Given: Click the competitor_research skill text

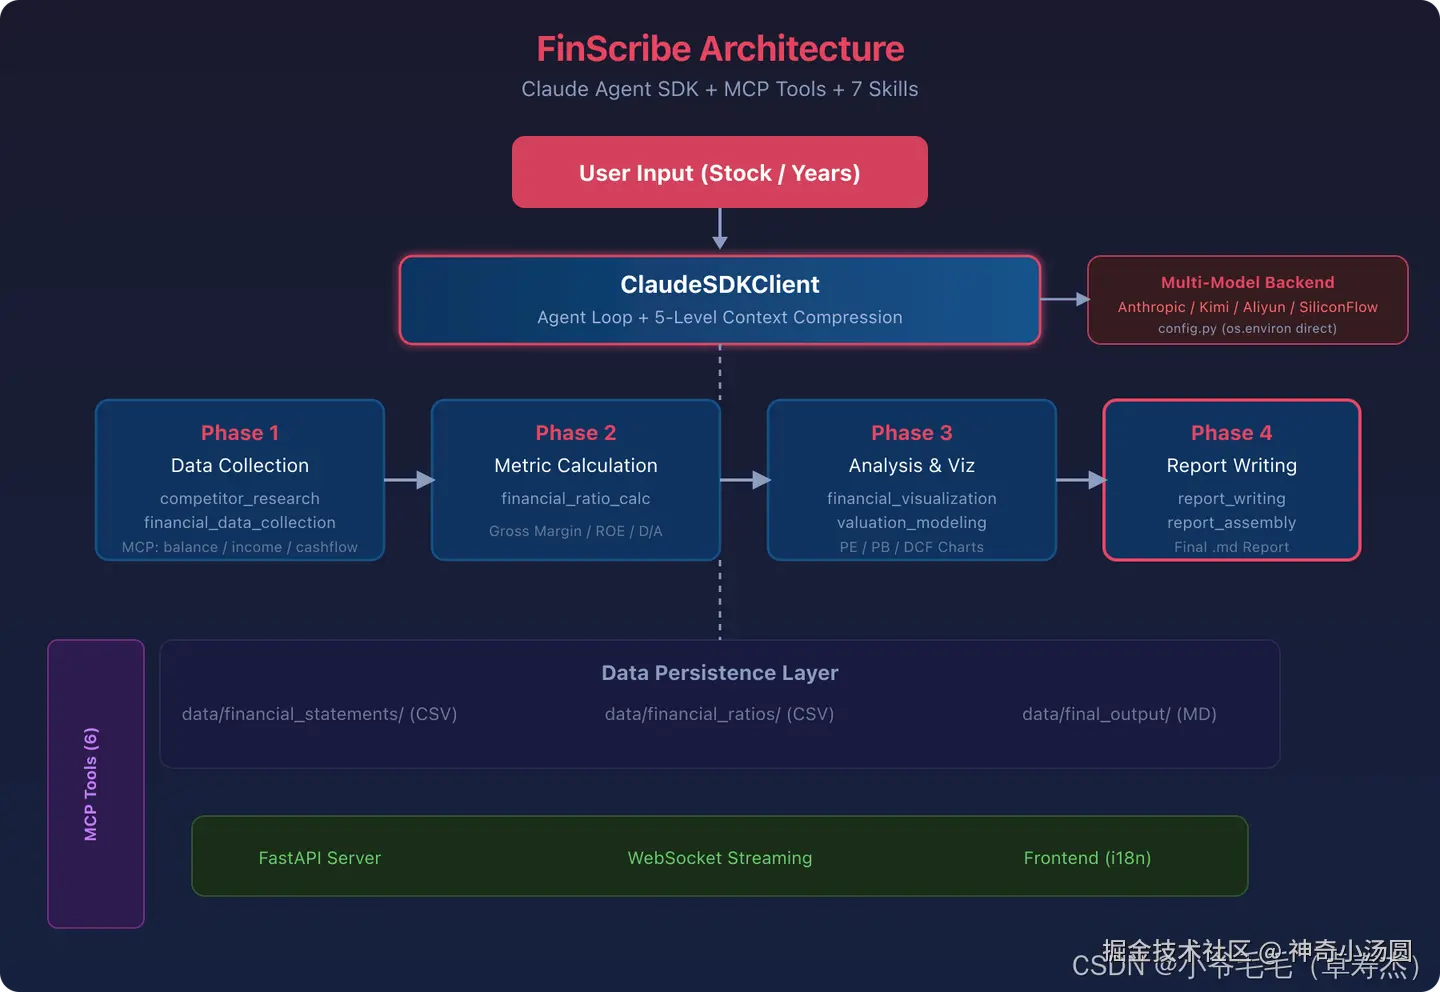Looking at the screenshot, I should 240,498.
